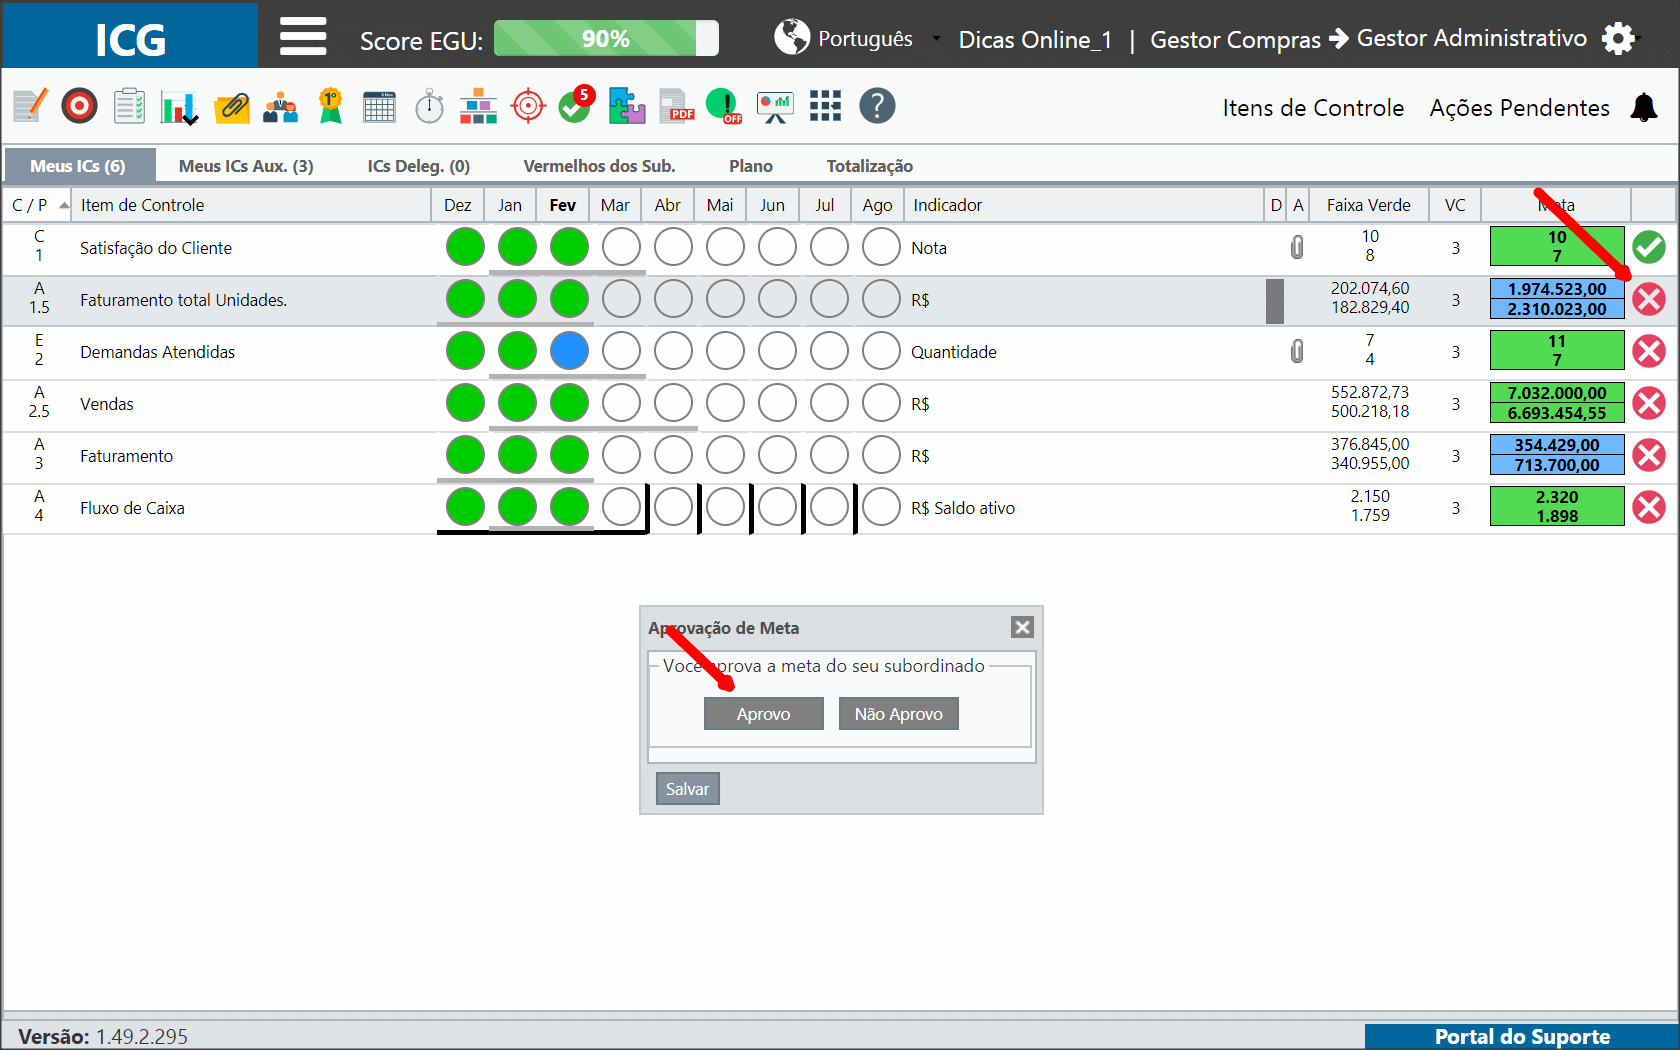Switch to Meus ICs Aux. (3) tab
The height and width of the screenshot is (1050, 1680).
[246, 166]
